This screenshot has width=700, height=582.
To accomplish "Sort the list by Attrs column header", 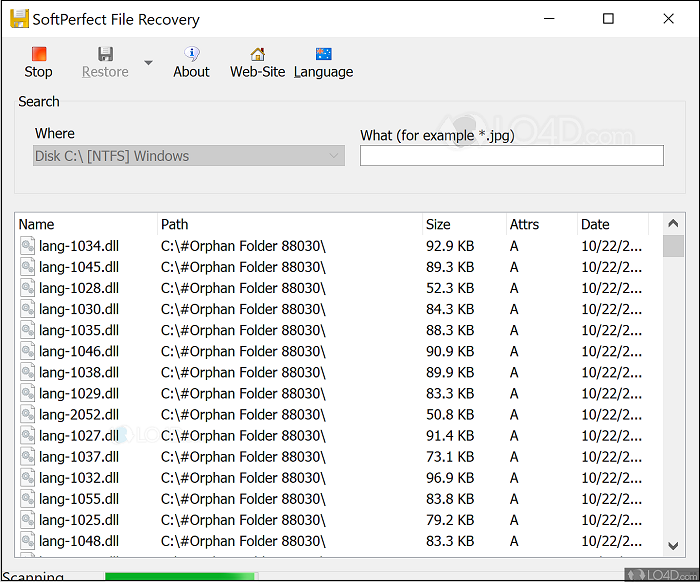I will (x=542, y=224).
